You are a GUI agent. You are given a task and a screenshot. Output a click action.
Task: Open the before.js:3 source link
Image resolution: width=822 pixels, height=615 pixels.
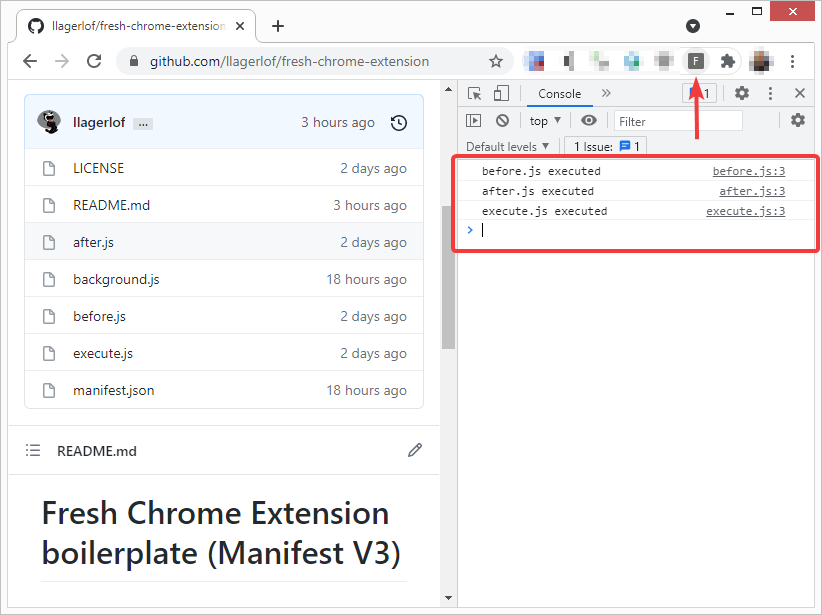(749, 171)
